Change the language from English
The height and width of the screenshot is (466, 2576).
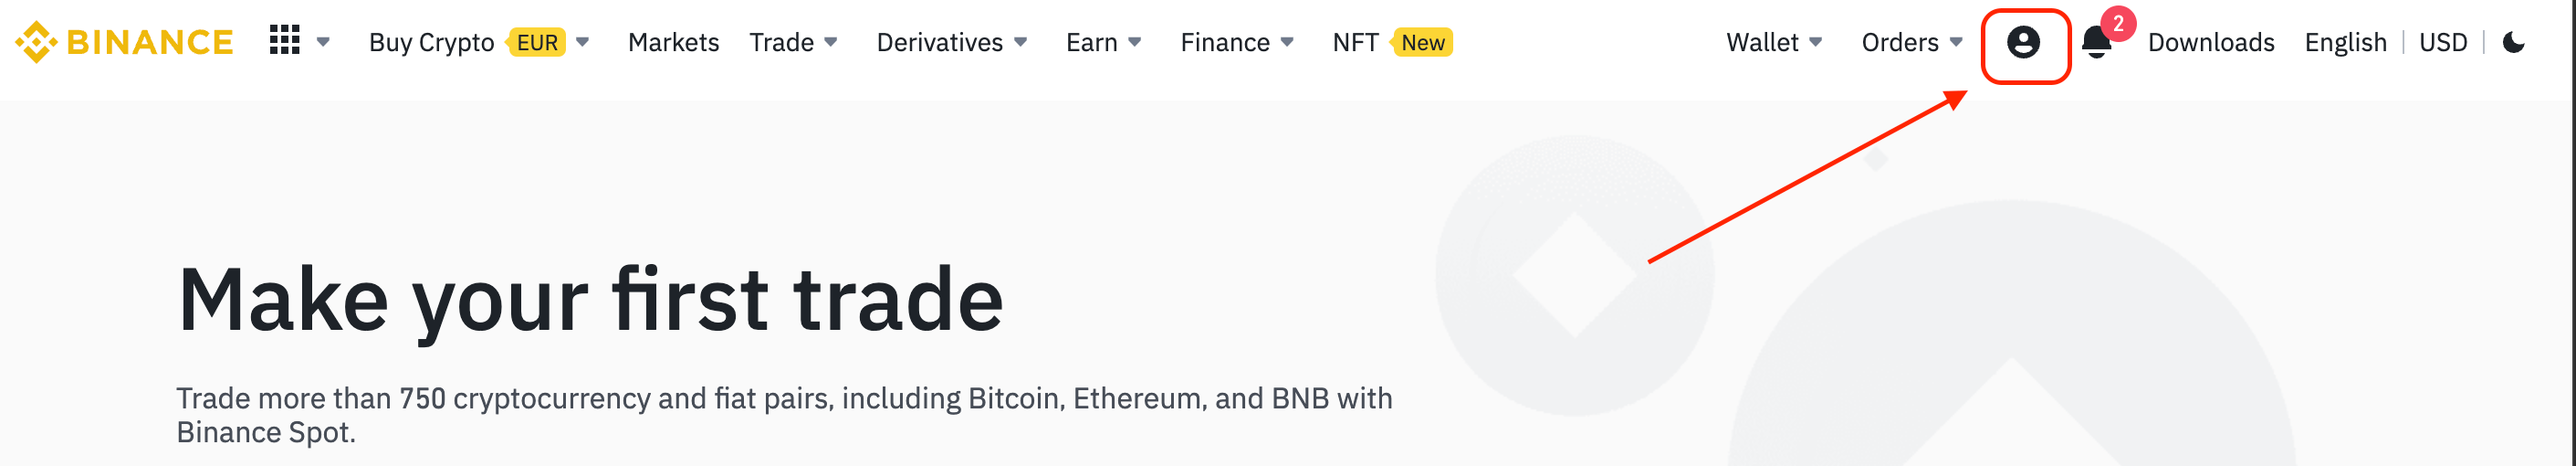click(2345, 42)
